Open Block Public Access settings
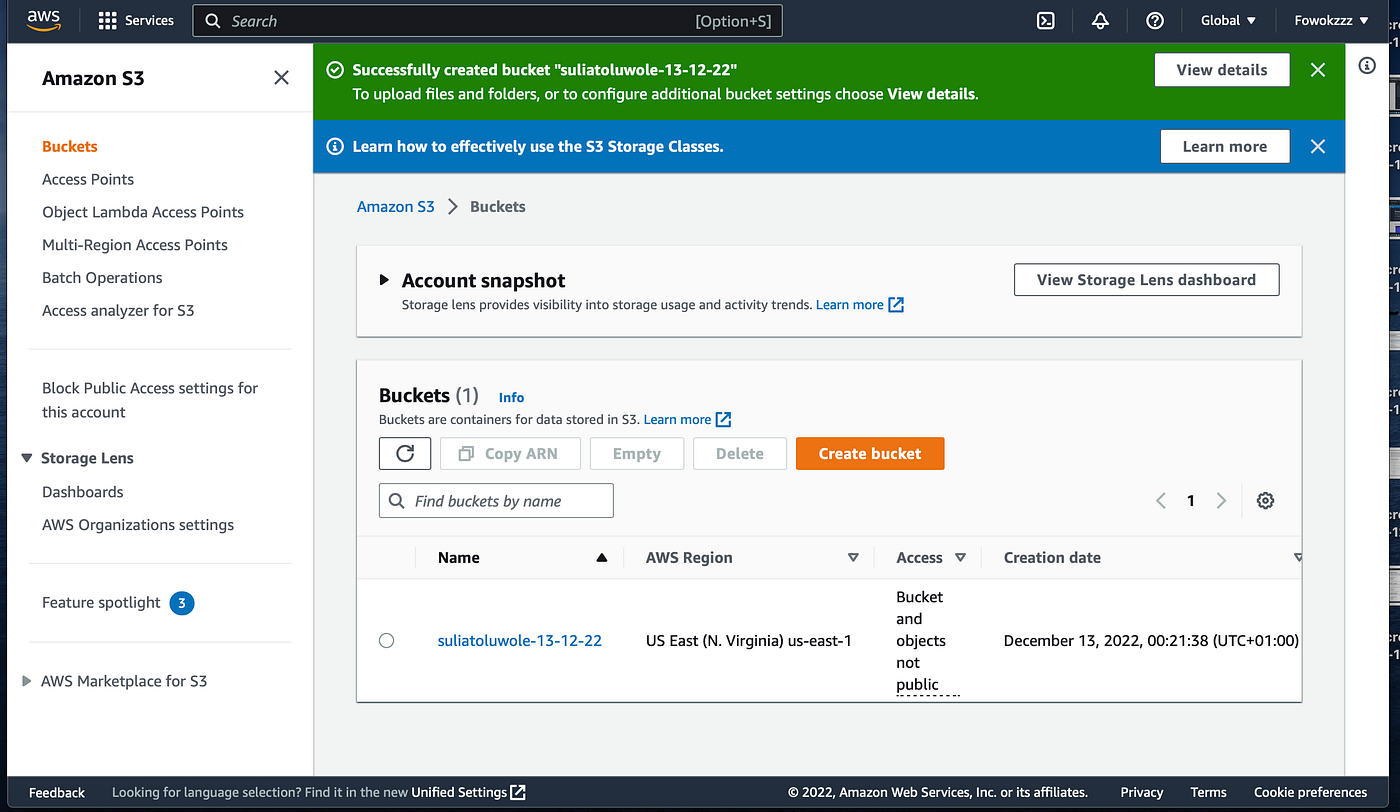The height and width of the screenshot is (812, 1400). (150, 400)
